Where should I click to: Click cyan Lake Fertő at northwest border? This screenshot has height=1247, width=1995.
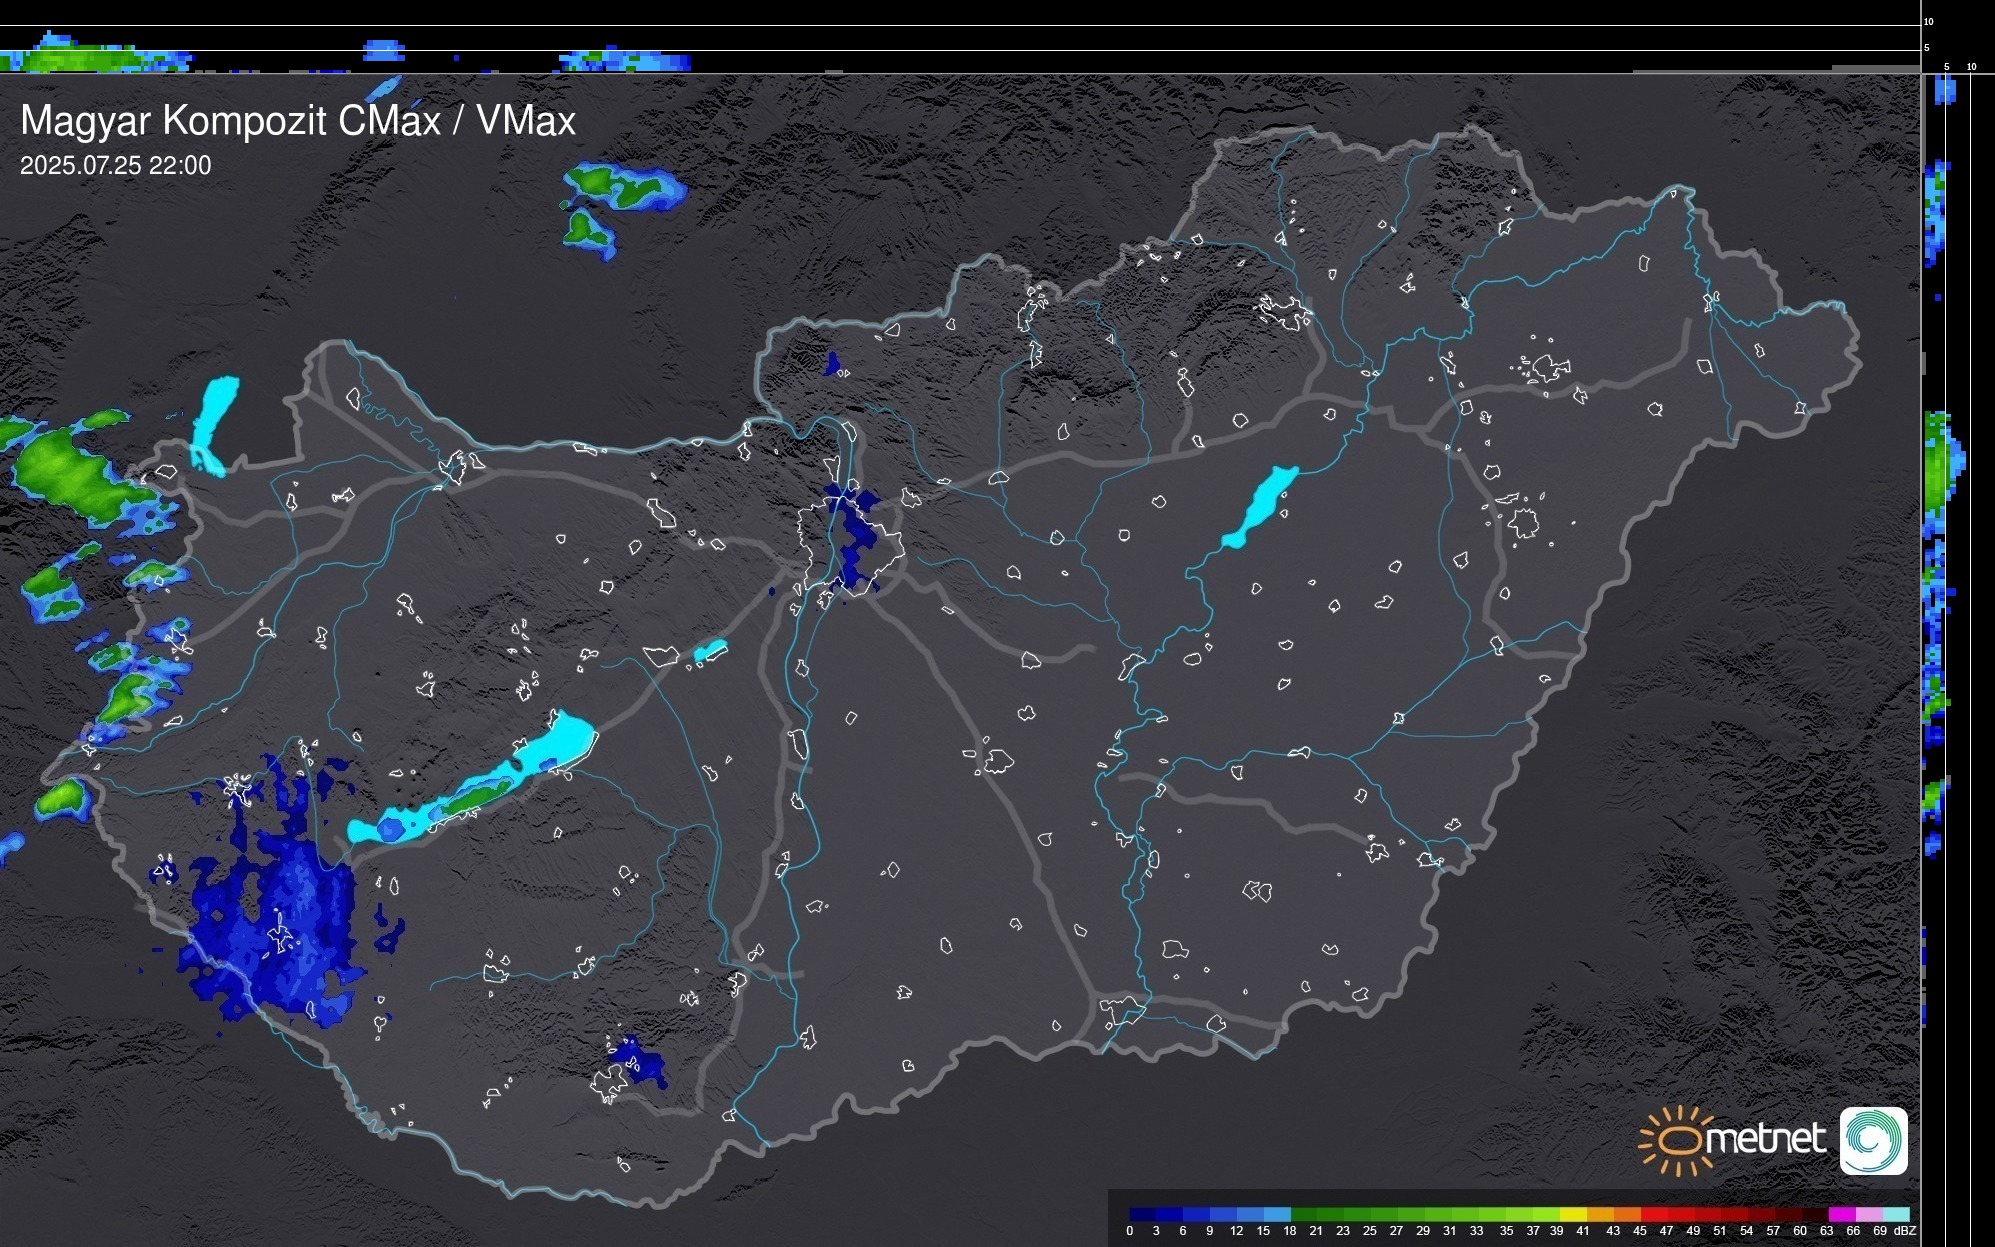pos(214,420)
